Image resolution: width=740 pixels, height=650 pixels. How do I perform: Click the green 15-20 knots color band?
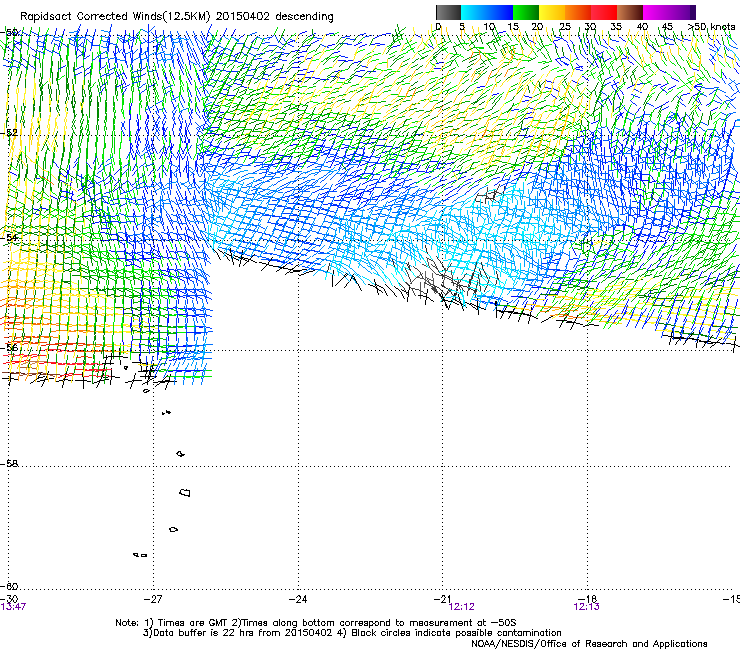pos(526,12)
